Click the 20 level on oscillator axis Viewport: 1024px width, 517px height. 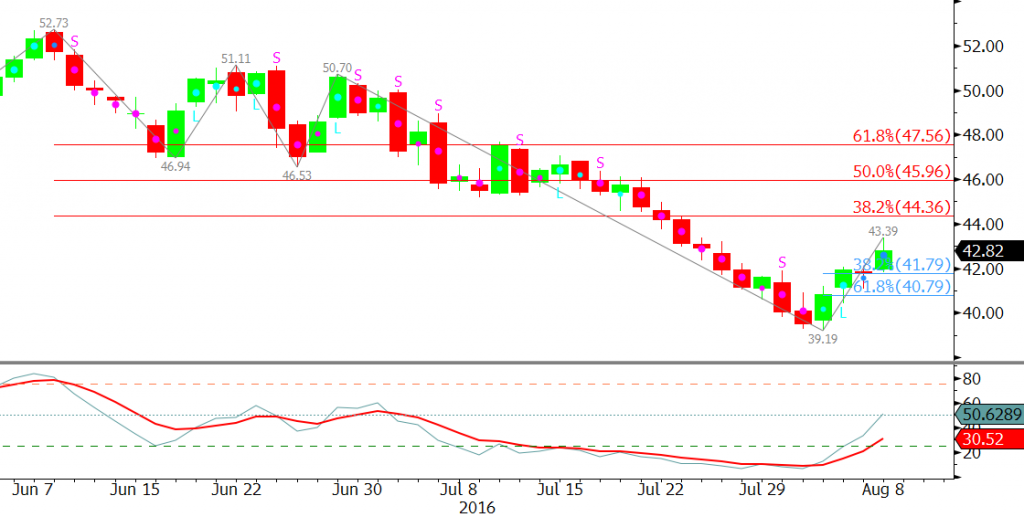(x=973, y=453)
